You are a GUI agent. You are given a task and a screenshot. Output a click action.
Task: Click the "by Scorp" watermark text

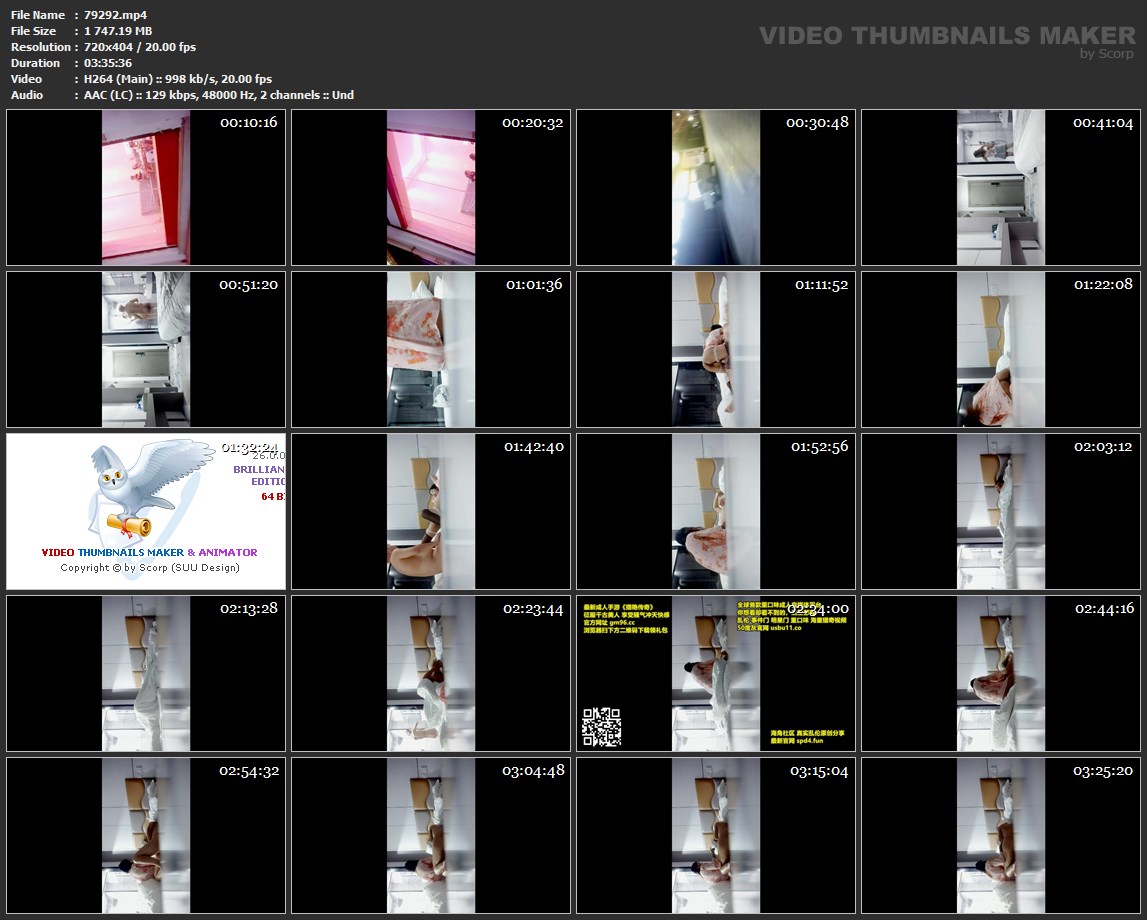[x=1107, y=54]
